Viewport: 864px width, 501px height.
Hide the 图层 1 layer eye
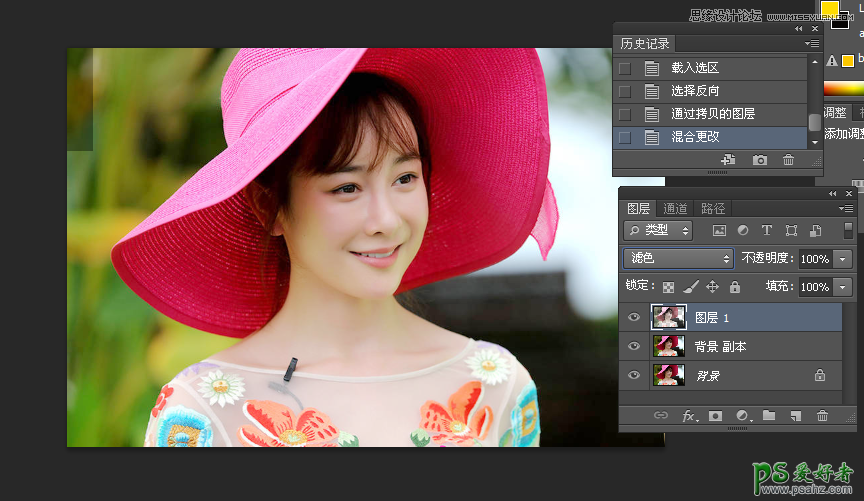[x=634, y=318]
